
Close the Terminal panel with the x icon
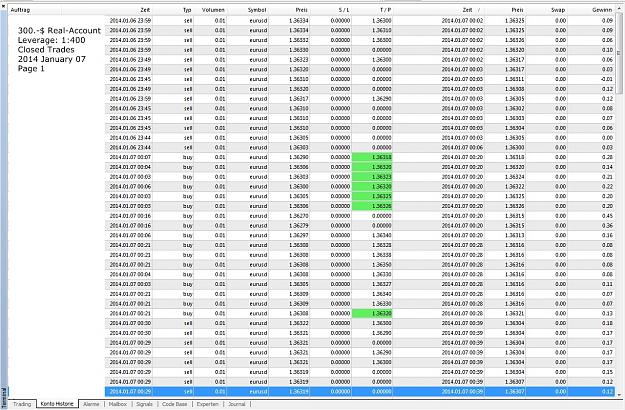pos(4,6)
